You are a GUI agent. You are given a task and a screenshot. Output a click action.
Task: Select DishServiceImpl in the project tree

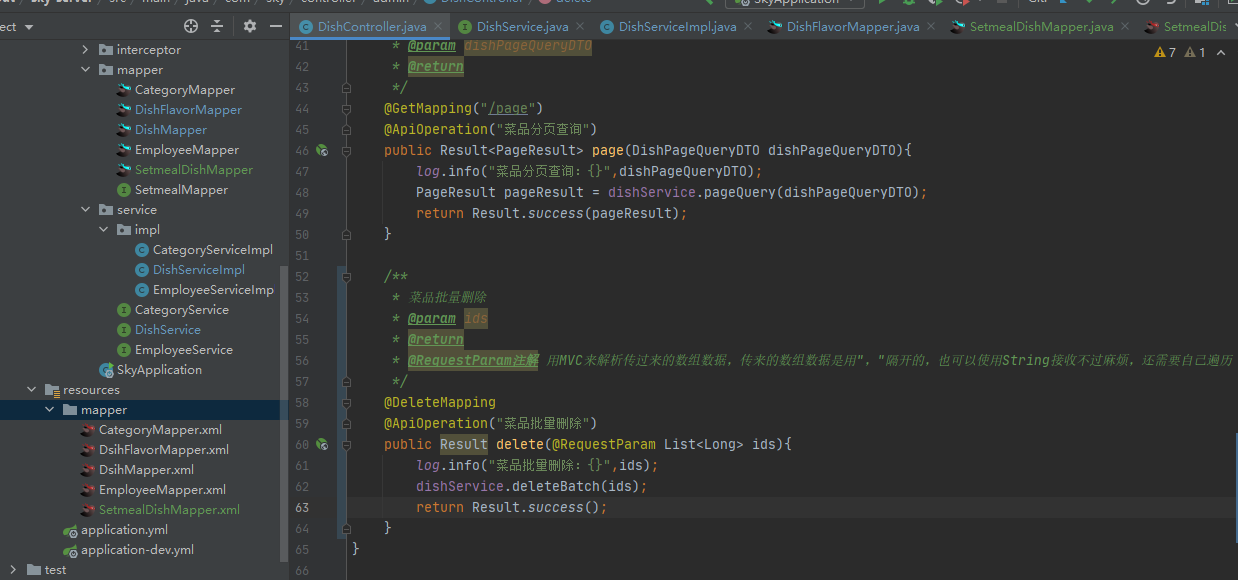[199, 270]
